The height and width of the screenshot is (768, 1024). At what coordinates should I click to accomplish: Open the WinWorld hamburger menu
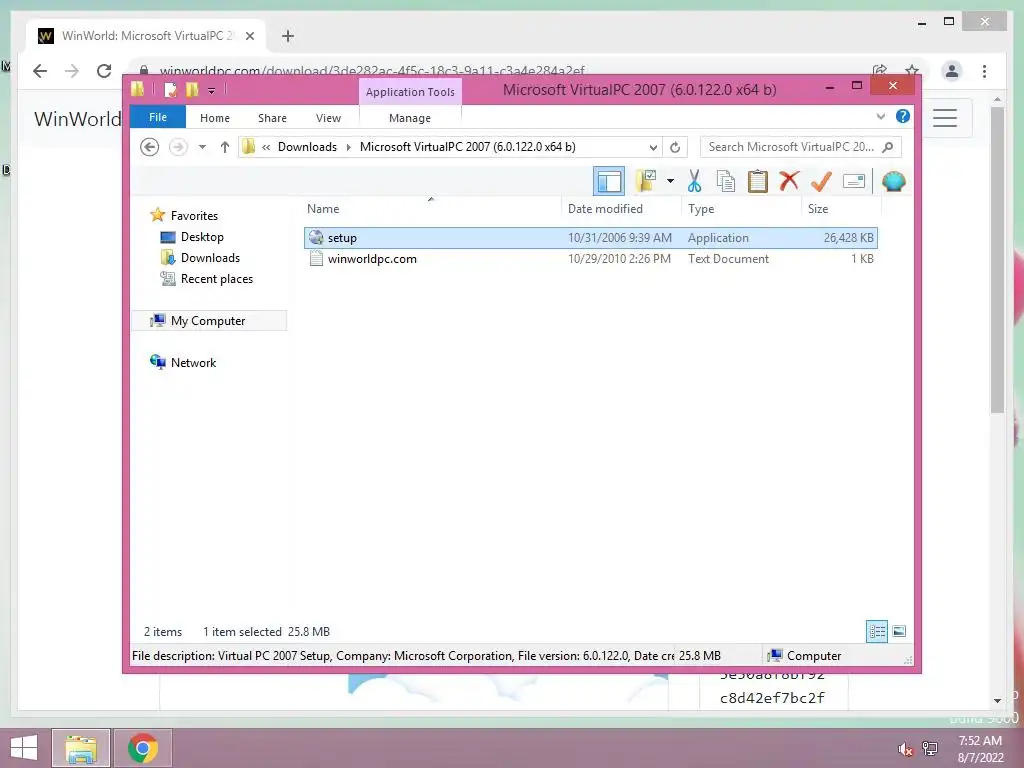(x=944, y=118)
